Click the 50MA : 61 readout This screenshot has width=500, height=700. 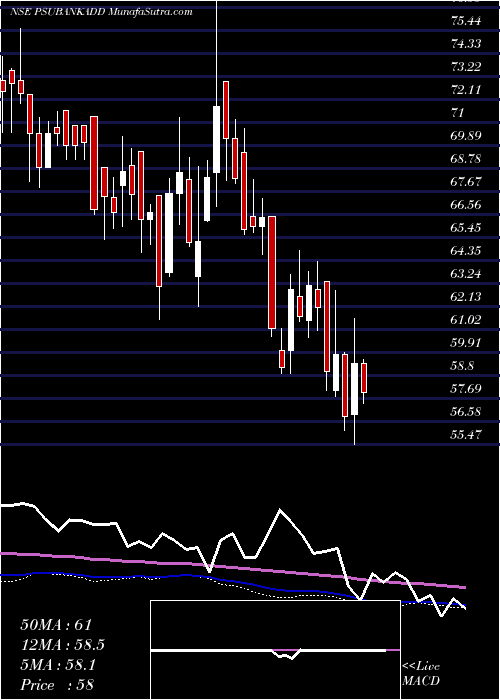click(56, 625)
